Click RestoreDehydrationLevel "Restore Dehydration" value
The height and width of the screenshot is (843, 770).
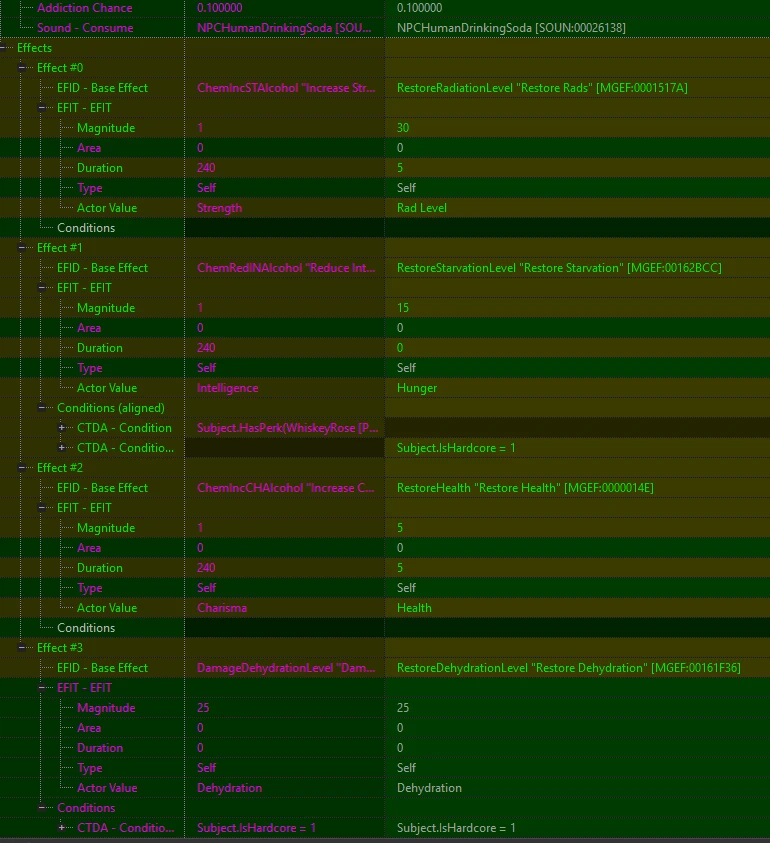568,668
